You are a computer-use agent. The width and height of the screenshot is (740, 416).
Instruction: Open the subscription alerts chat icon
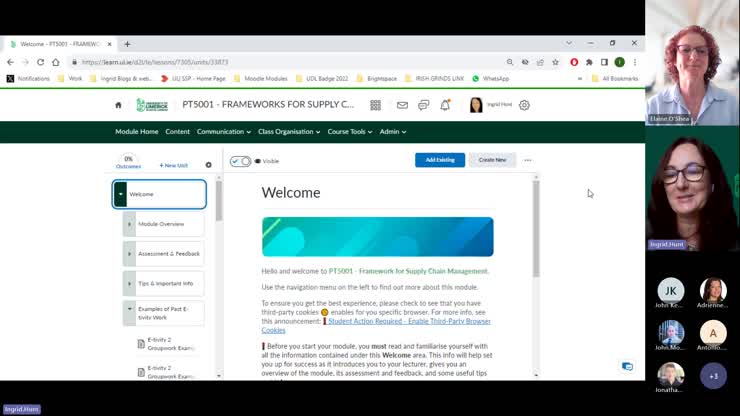pyautogui.click(x=423, y=105)
